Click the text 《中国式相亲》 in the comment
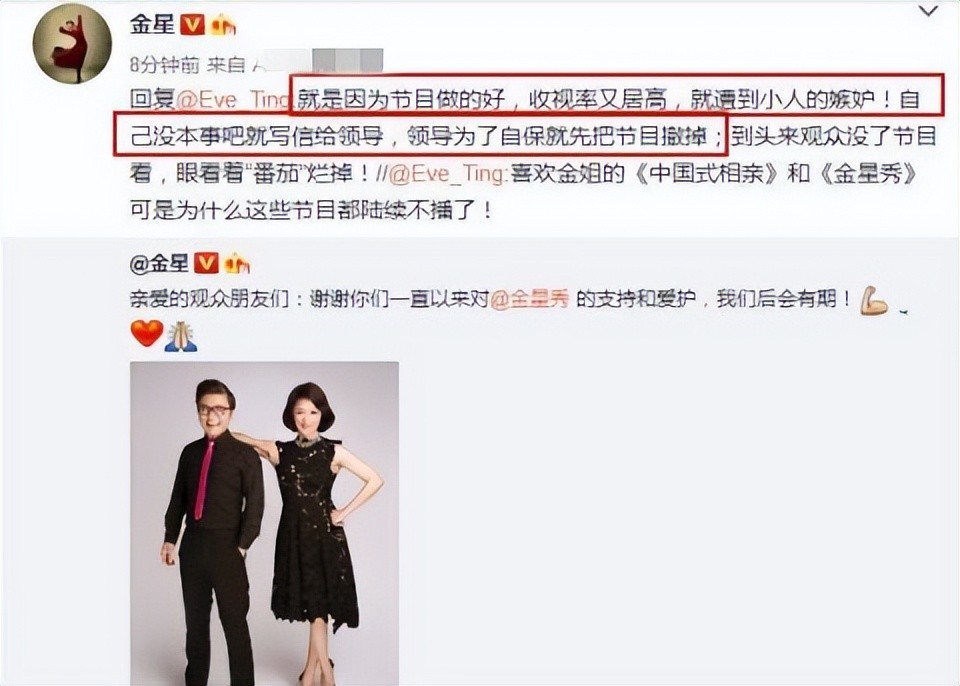Viewport: 960px width, 686px height. tap(707, 175)
